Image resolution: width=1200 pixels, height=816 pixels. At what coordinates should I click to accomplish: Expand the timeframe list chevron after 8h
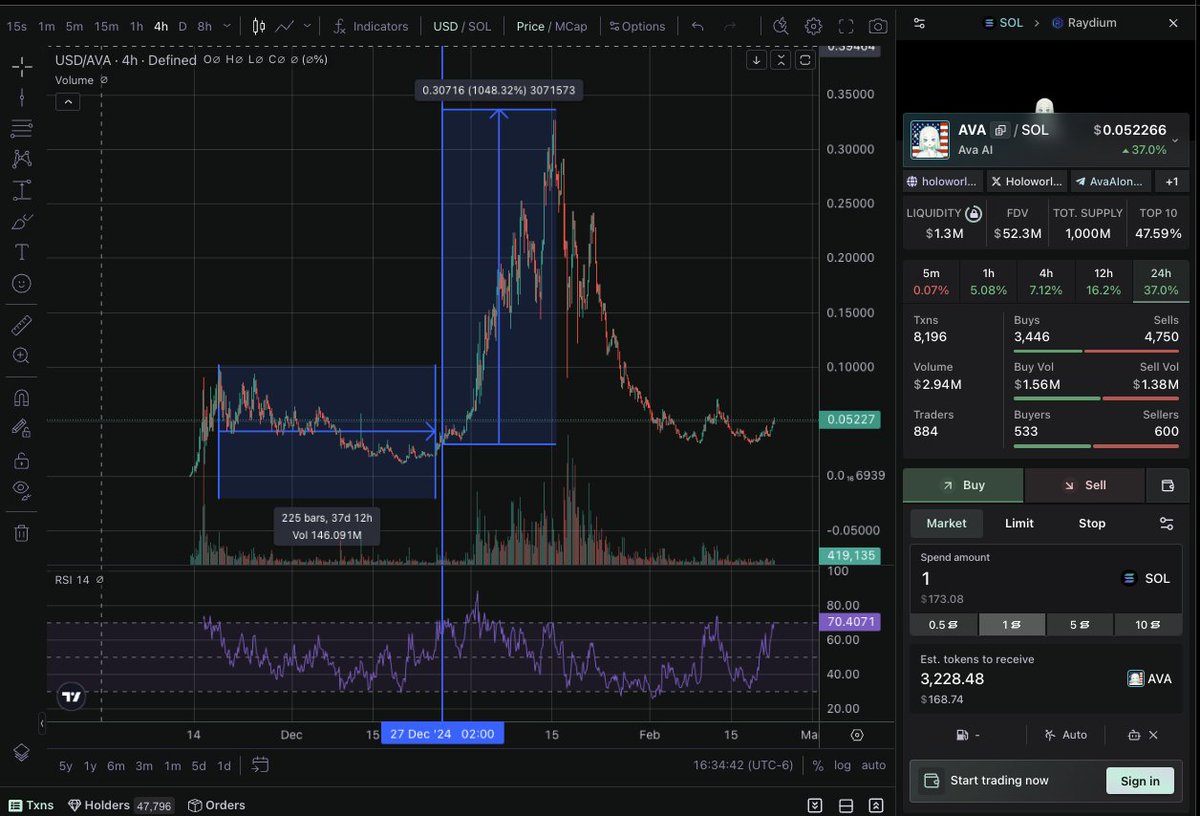[x=228, y=26]
